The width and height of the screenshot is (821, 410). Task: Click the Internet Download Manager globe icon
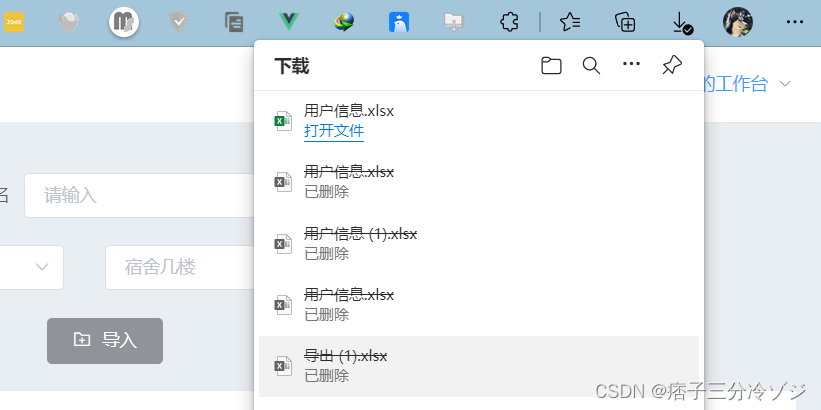[x=344, y=22]
